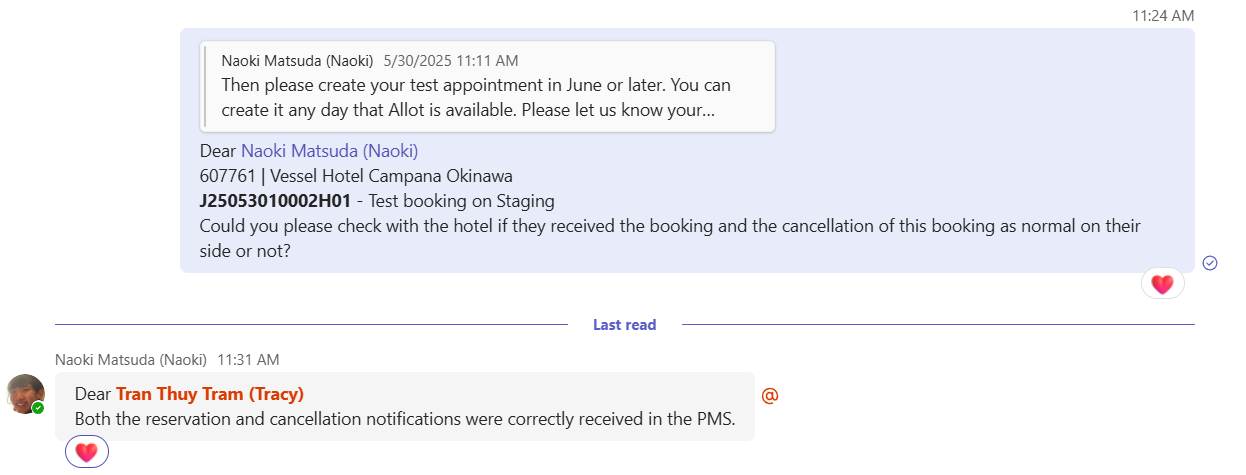Click the orange @ mention indicator
Image resolution: width=1246 pixels, height=475 pixels.
(769, 396)
